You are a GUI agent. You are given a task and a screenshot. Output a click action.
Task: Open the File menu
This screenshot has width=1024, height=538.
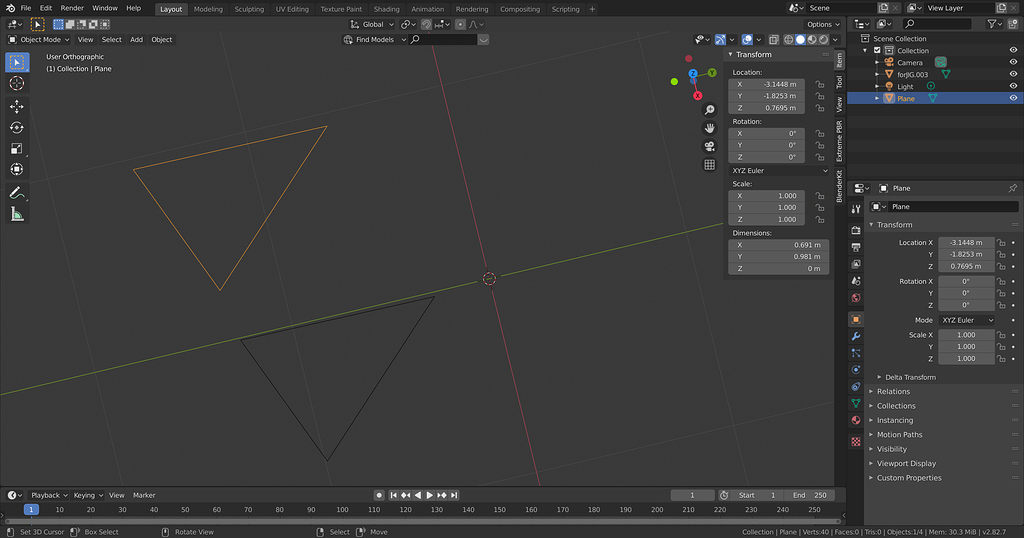[x=25, y=8]
